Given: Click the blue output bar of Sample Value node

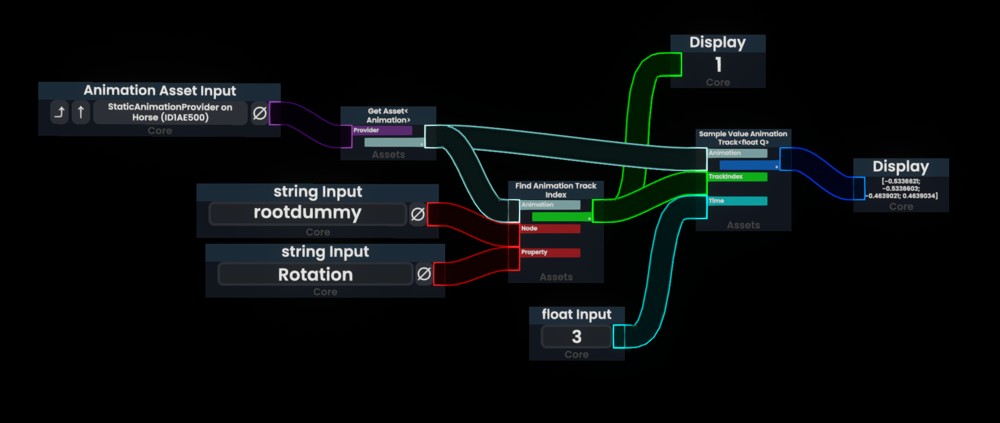Looking at the screenshot, I should [x=748, y=165].
